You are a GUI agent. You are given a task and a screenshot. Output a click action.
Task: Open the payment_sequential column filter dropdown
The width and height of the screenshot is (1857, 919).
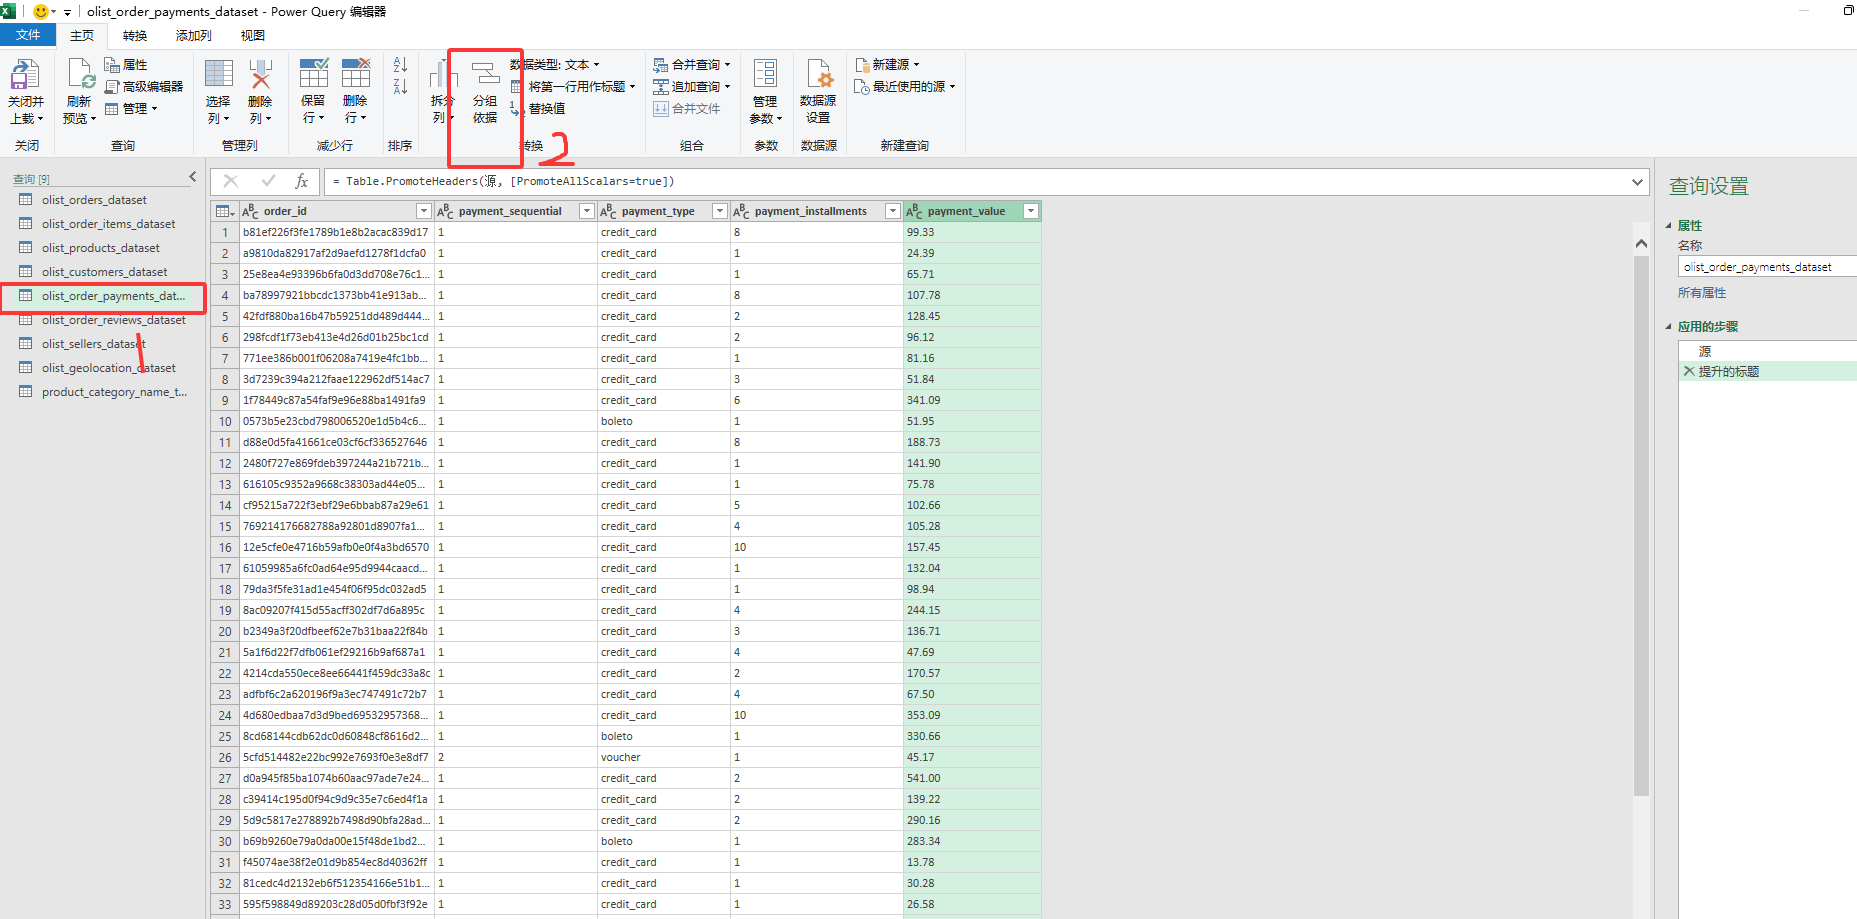coord(587,211)
